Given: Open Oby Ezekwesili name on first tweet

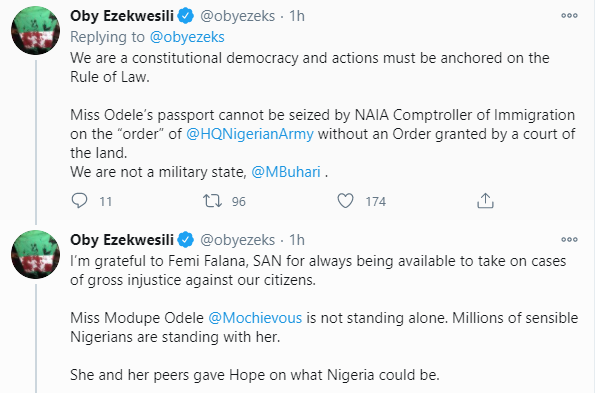Looking at the screenshot, I should click(122, 16).
